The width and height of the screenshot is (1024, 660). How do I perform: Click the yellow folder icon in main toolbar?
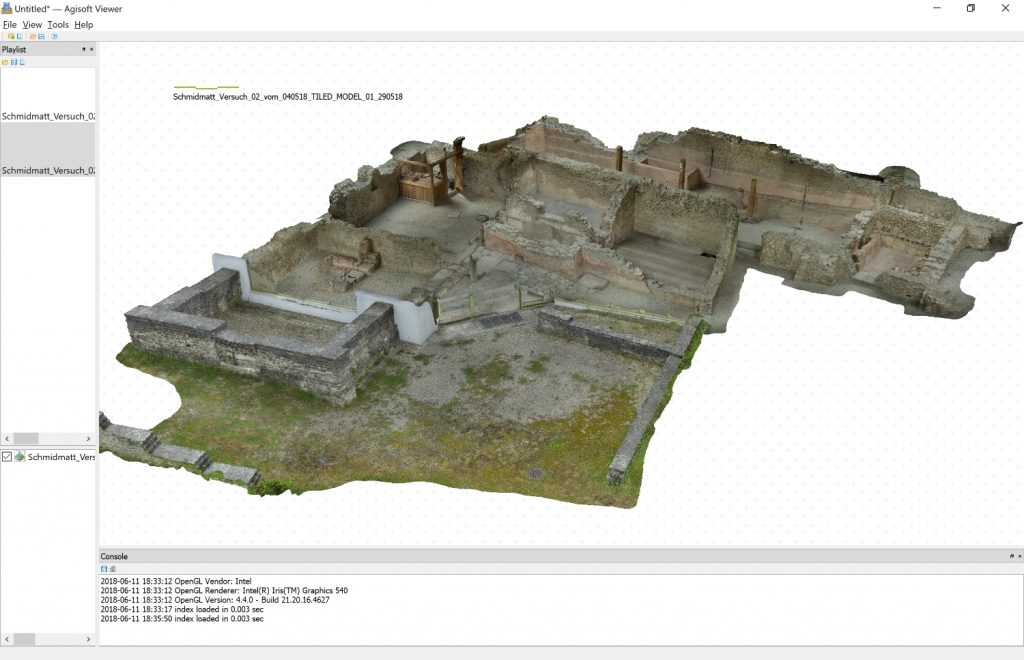[32, 36]
